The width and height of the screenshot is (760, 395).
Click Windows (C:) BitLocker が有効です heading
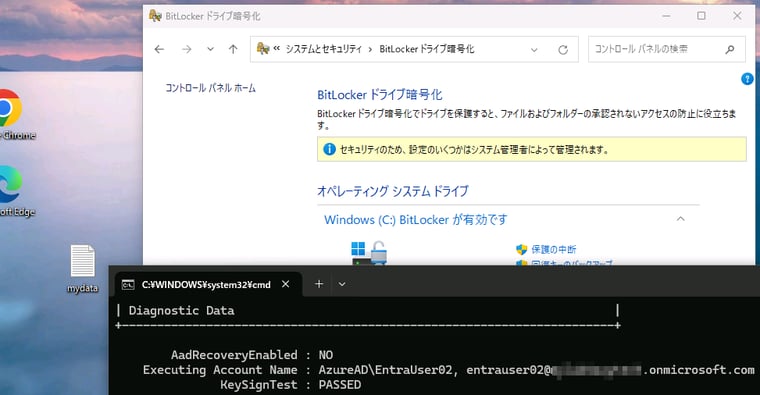pyautogui.click(x=415, y=220)
